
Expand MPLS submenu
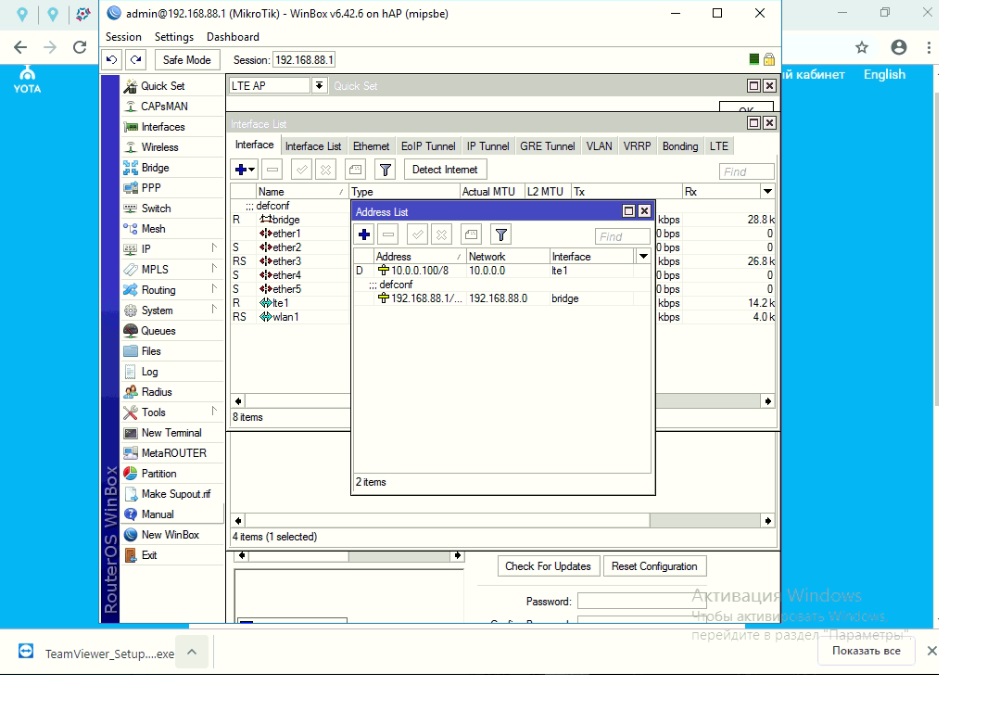click(x=172, y=269)
